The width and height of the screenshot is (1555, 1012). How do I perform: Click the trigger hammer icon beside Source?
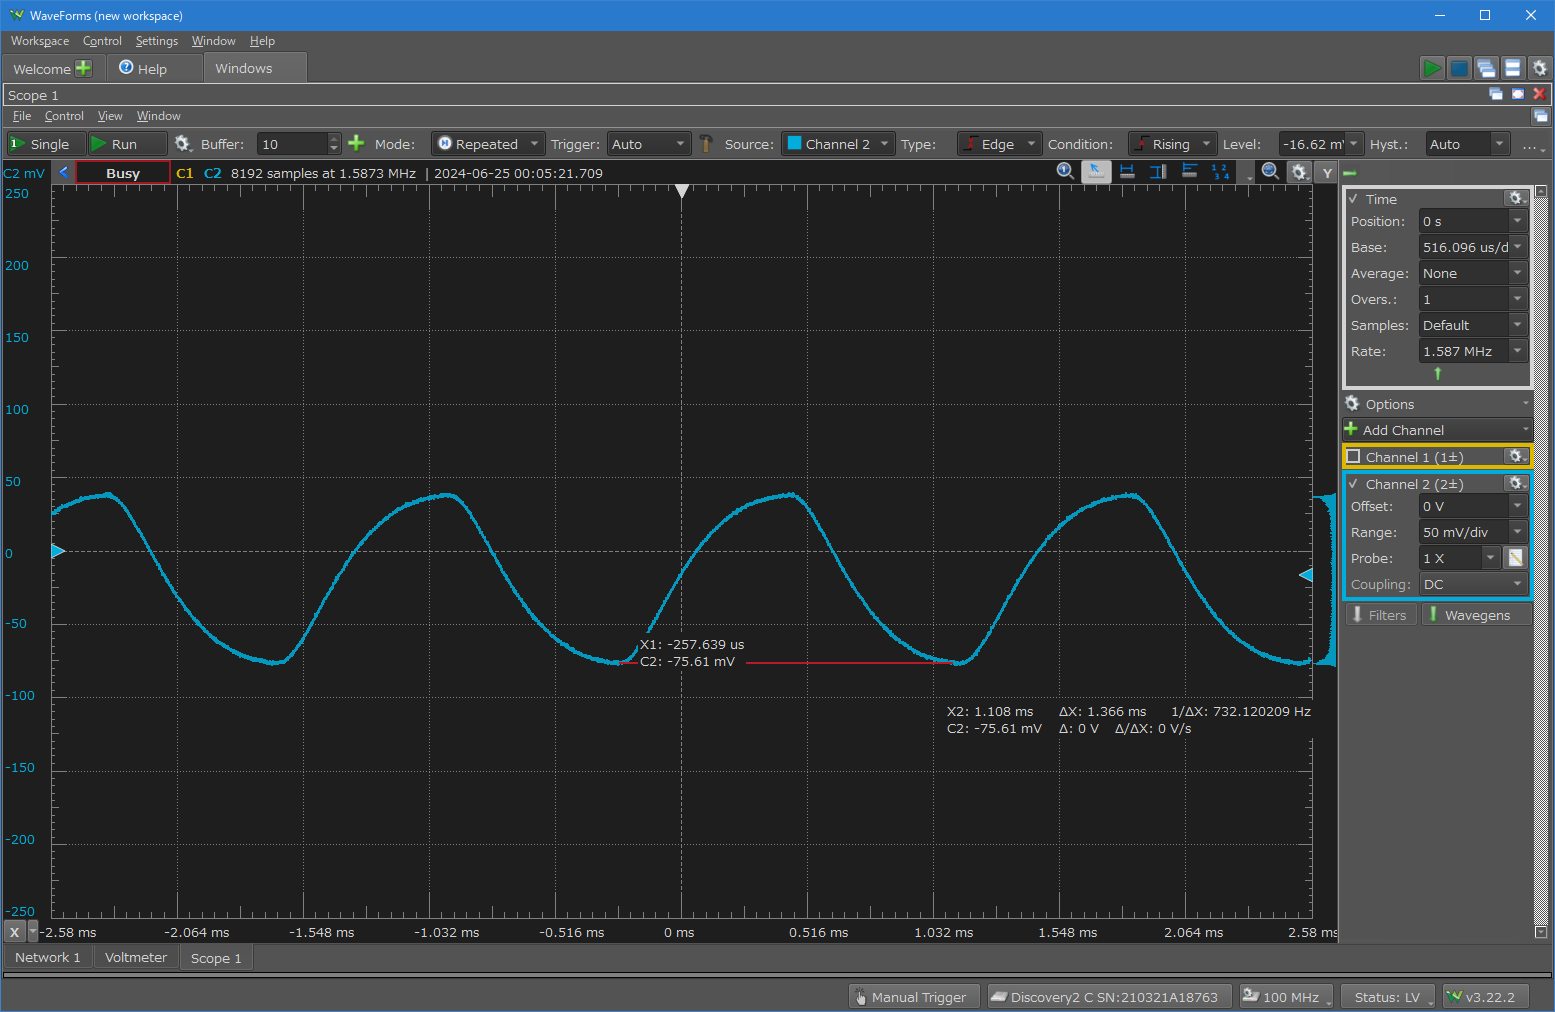706,144
